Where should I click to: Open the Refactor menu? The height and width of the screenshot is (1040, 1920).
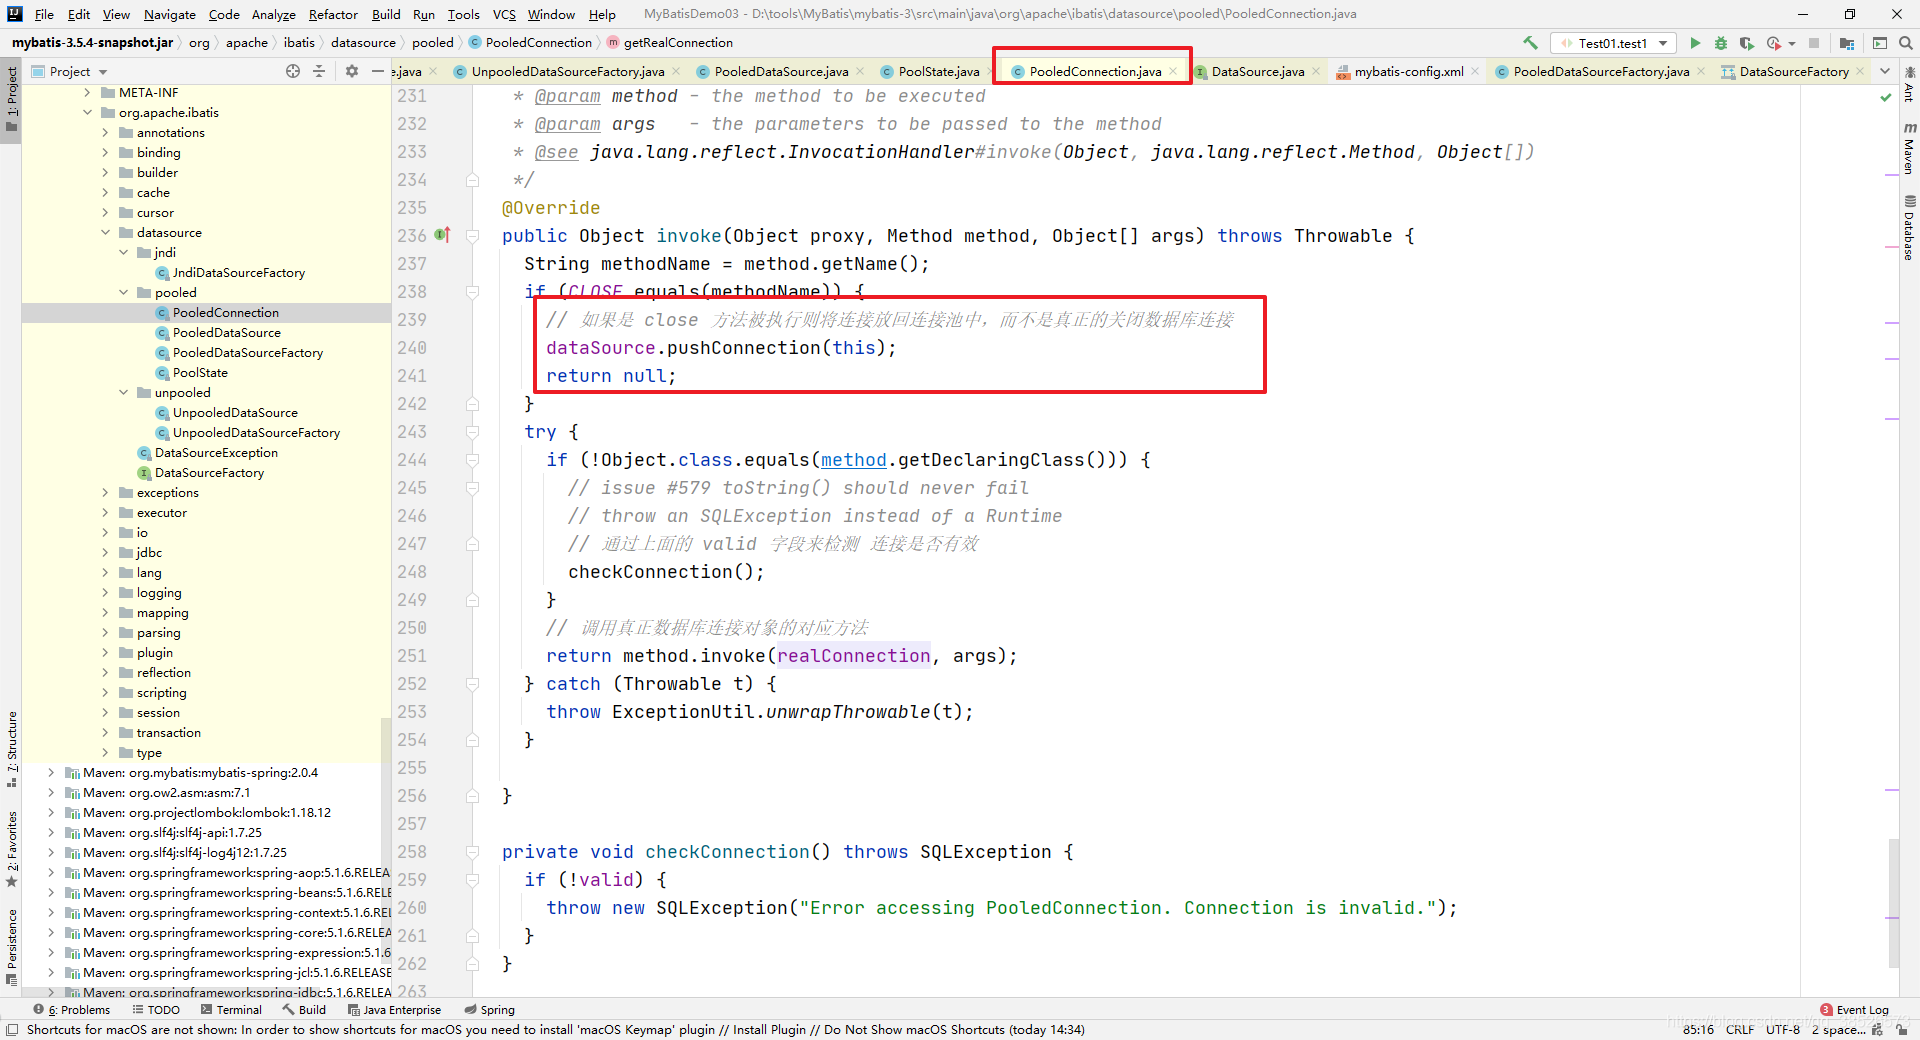[x=333, y=14]
